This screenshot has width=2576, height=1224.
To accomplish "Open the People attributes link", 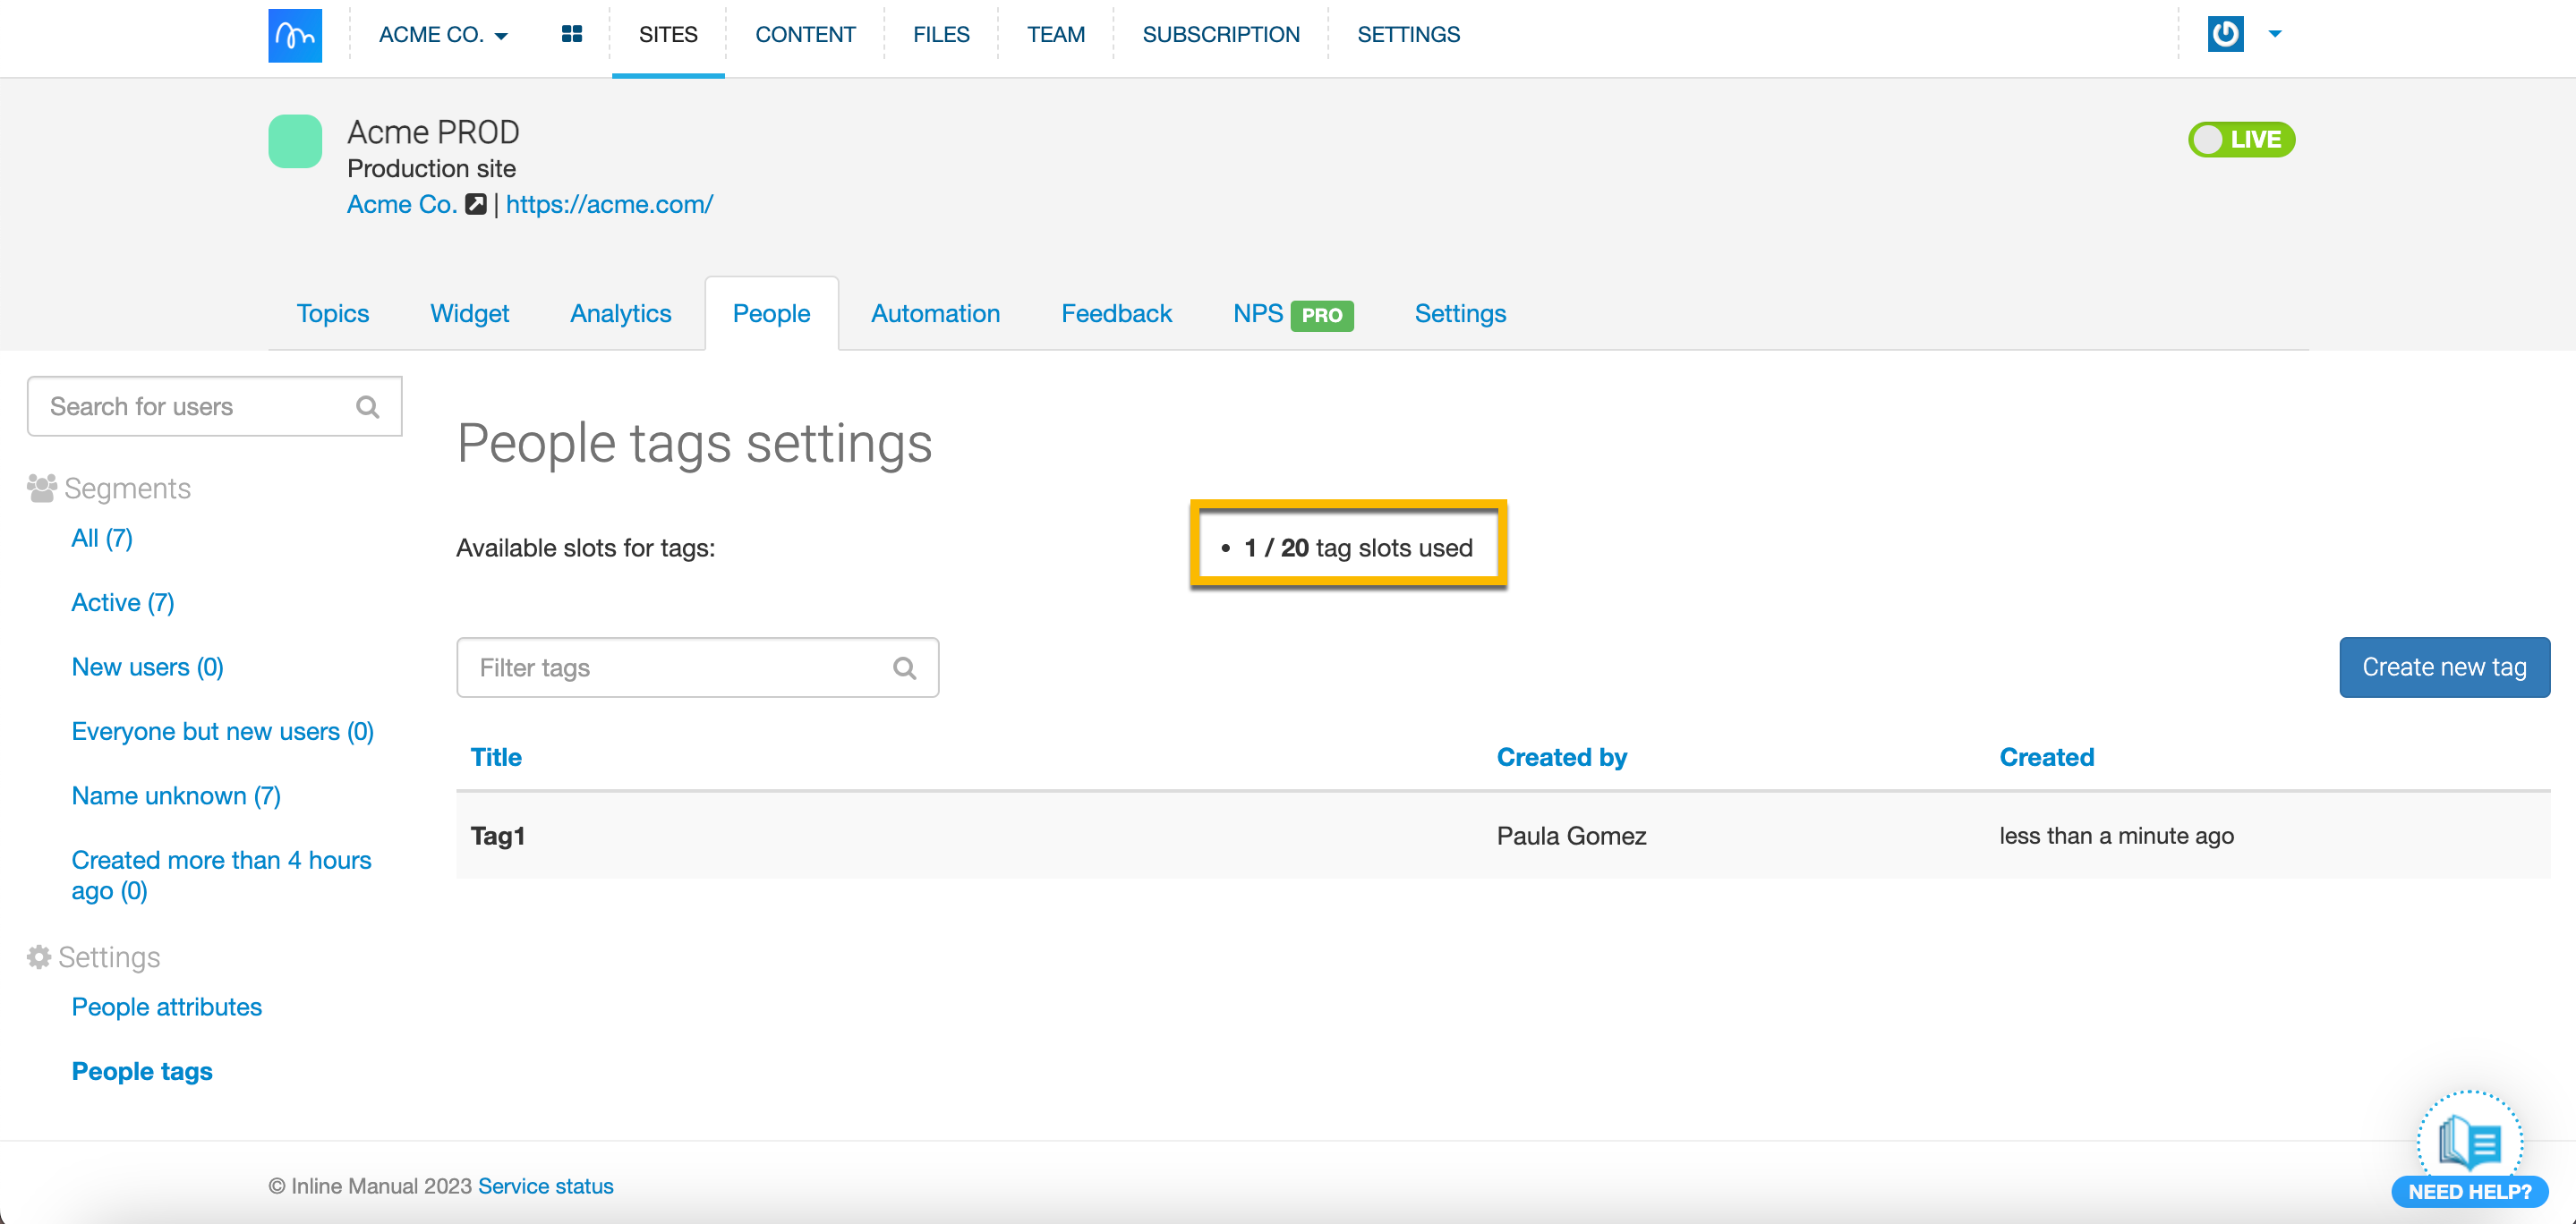I will [166, 1007].
